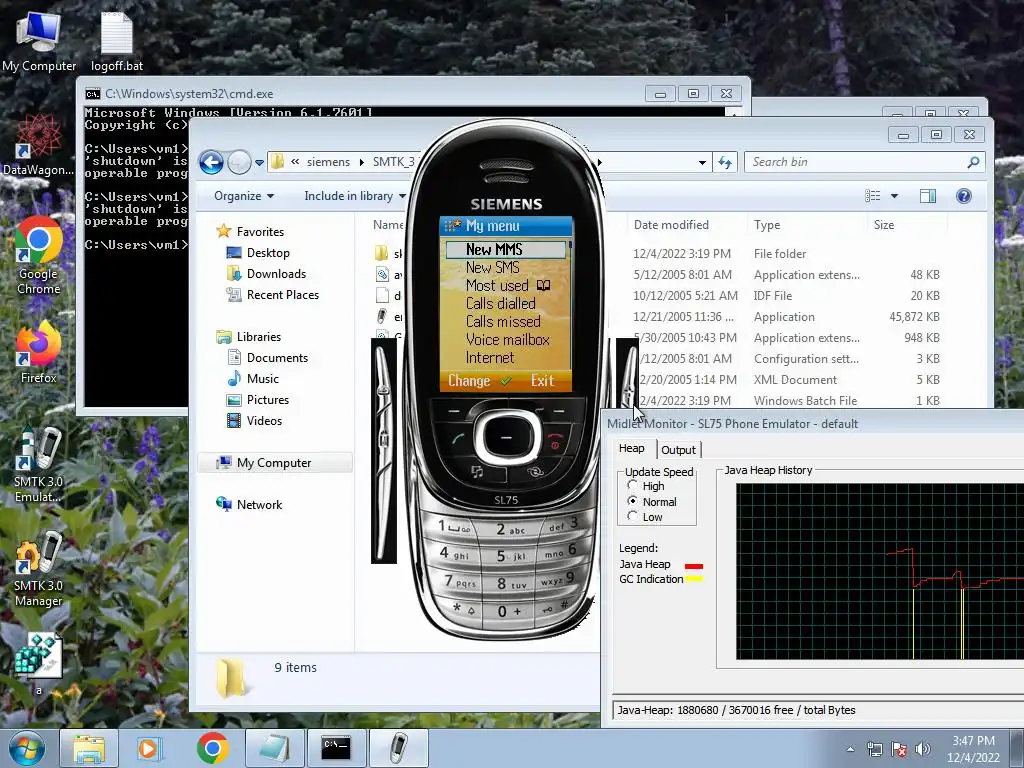Image resolution: width=1024 pixels, height=768 pixels.
Task: Click the left soft key on the phone
Action: [455, 411]
